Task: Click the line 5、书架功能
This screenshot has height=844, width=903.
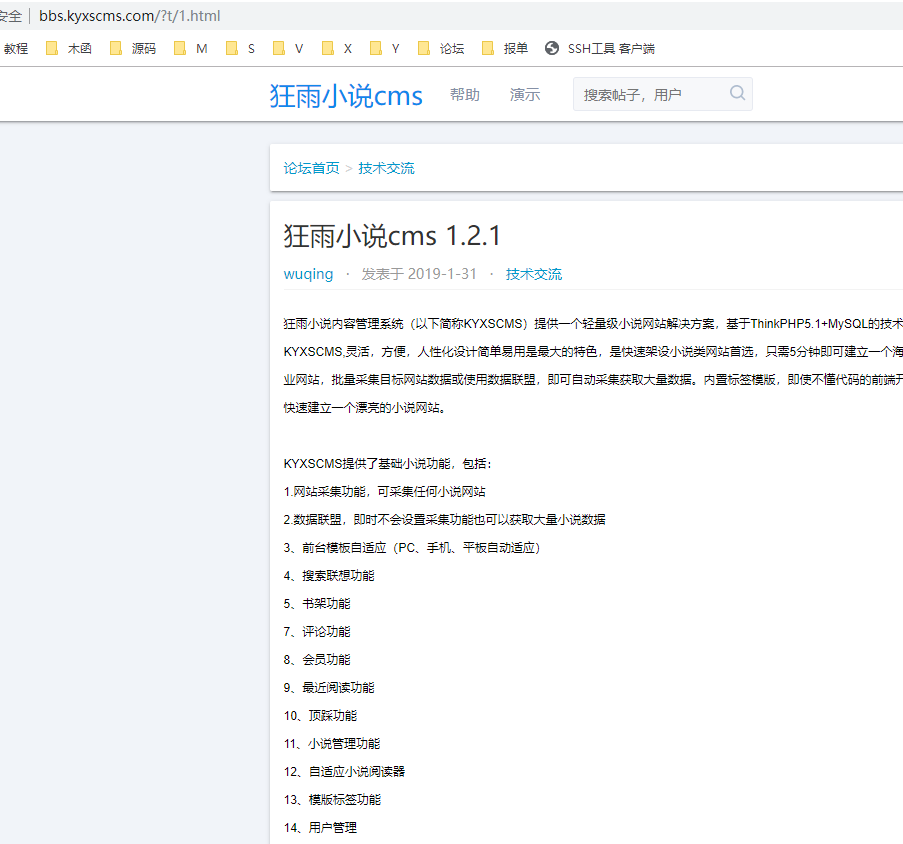Action: point(317,604)
